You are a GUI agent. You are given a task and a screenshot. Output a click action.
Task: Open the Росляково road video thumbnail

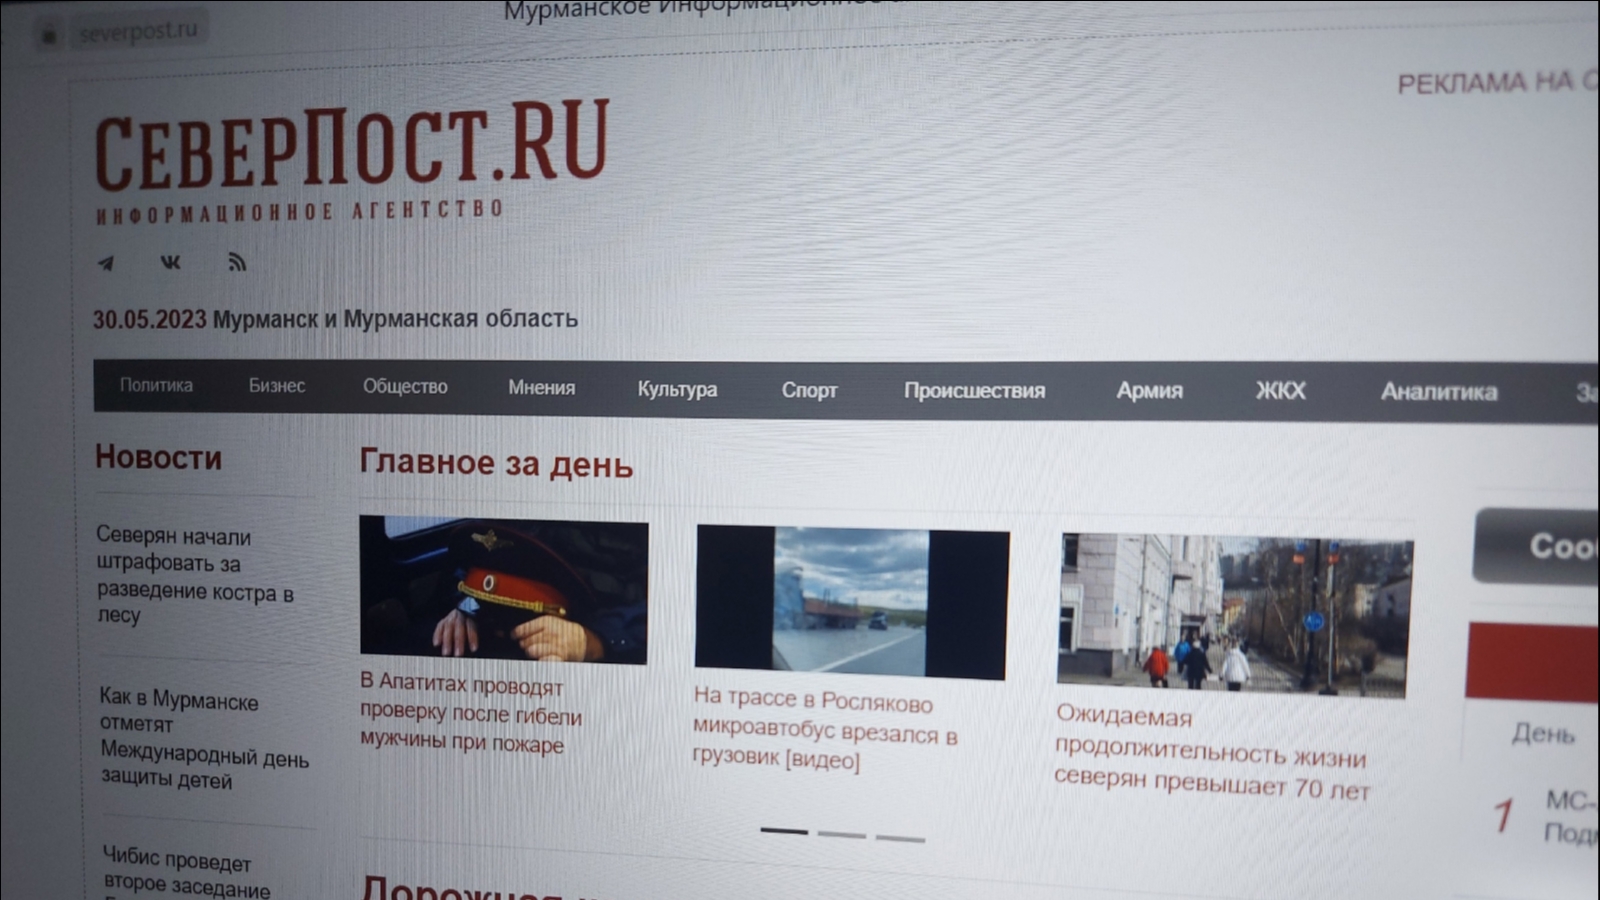coord(852,602)
